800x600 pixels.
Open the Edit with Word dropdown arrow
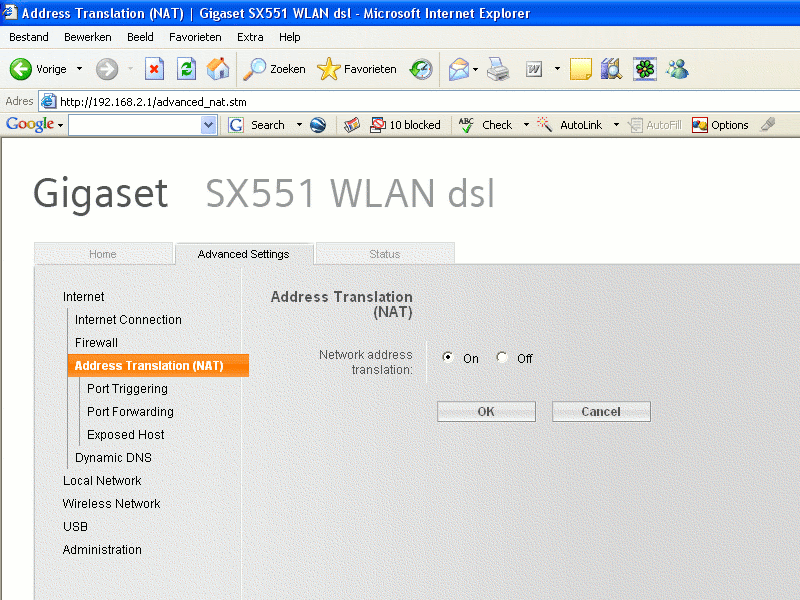(557, 68)
